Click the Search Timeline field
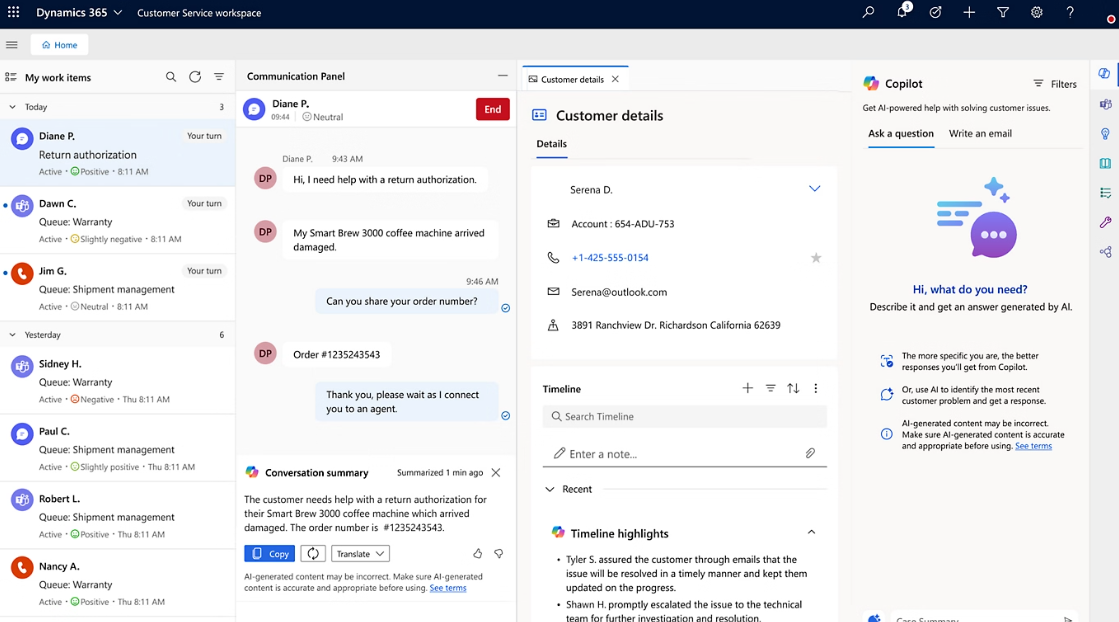 pos(684,417)
